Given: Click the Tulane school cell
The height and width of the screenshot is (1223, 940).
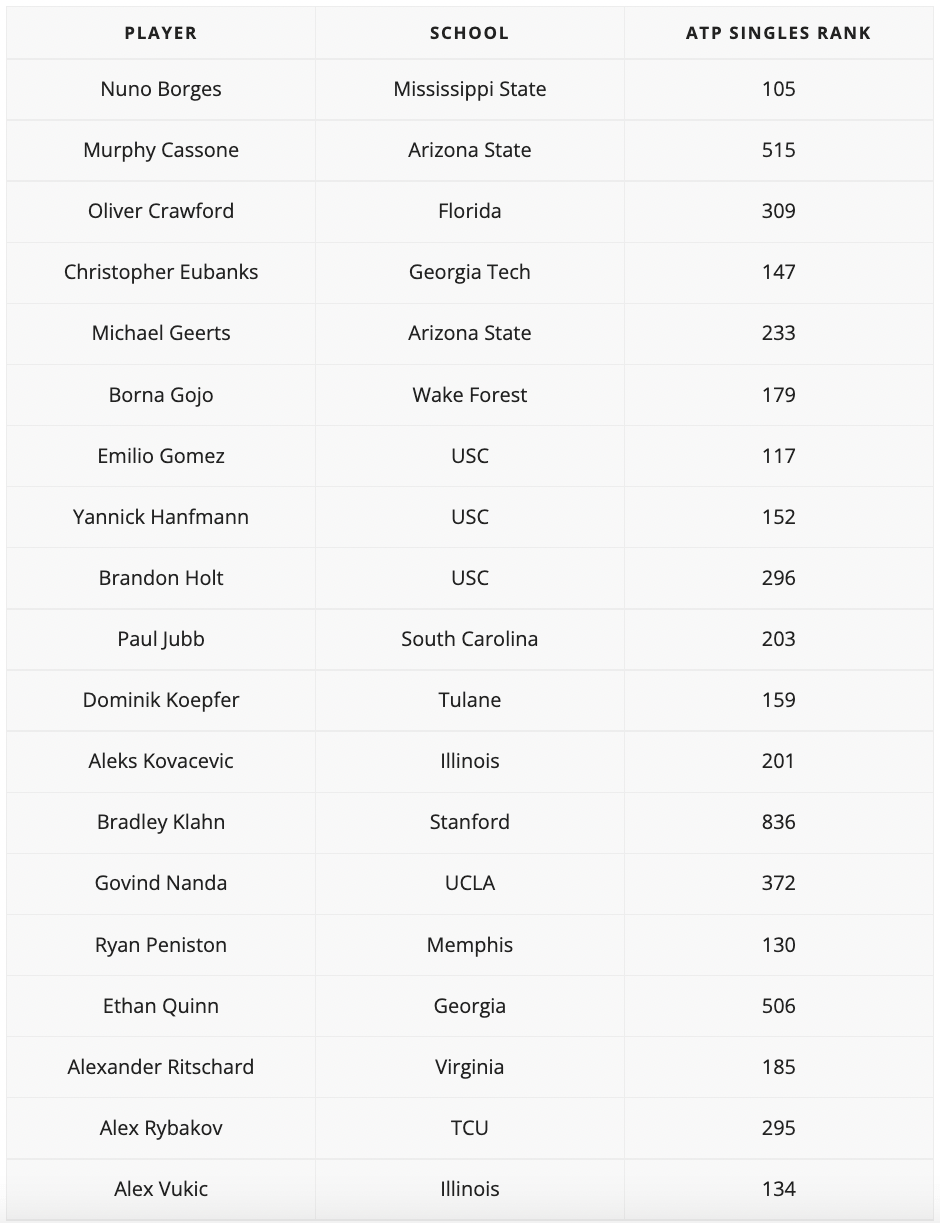Looking at the screenshot, I should click(469, 699).
